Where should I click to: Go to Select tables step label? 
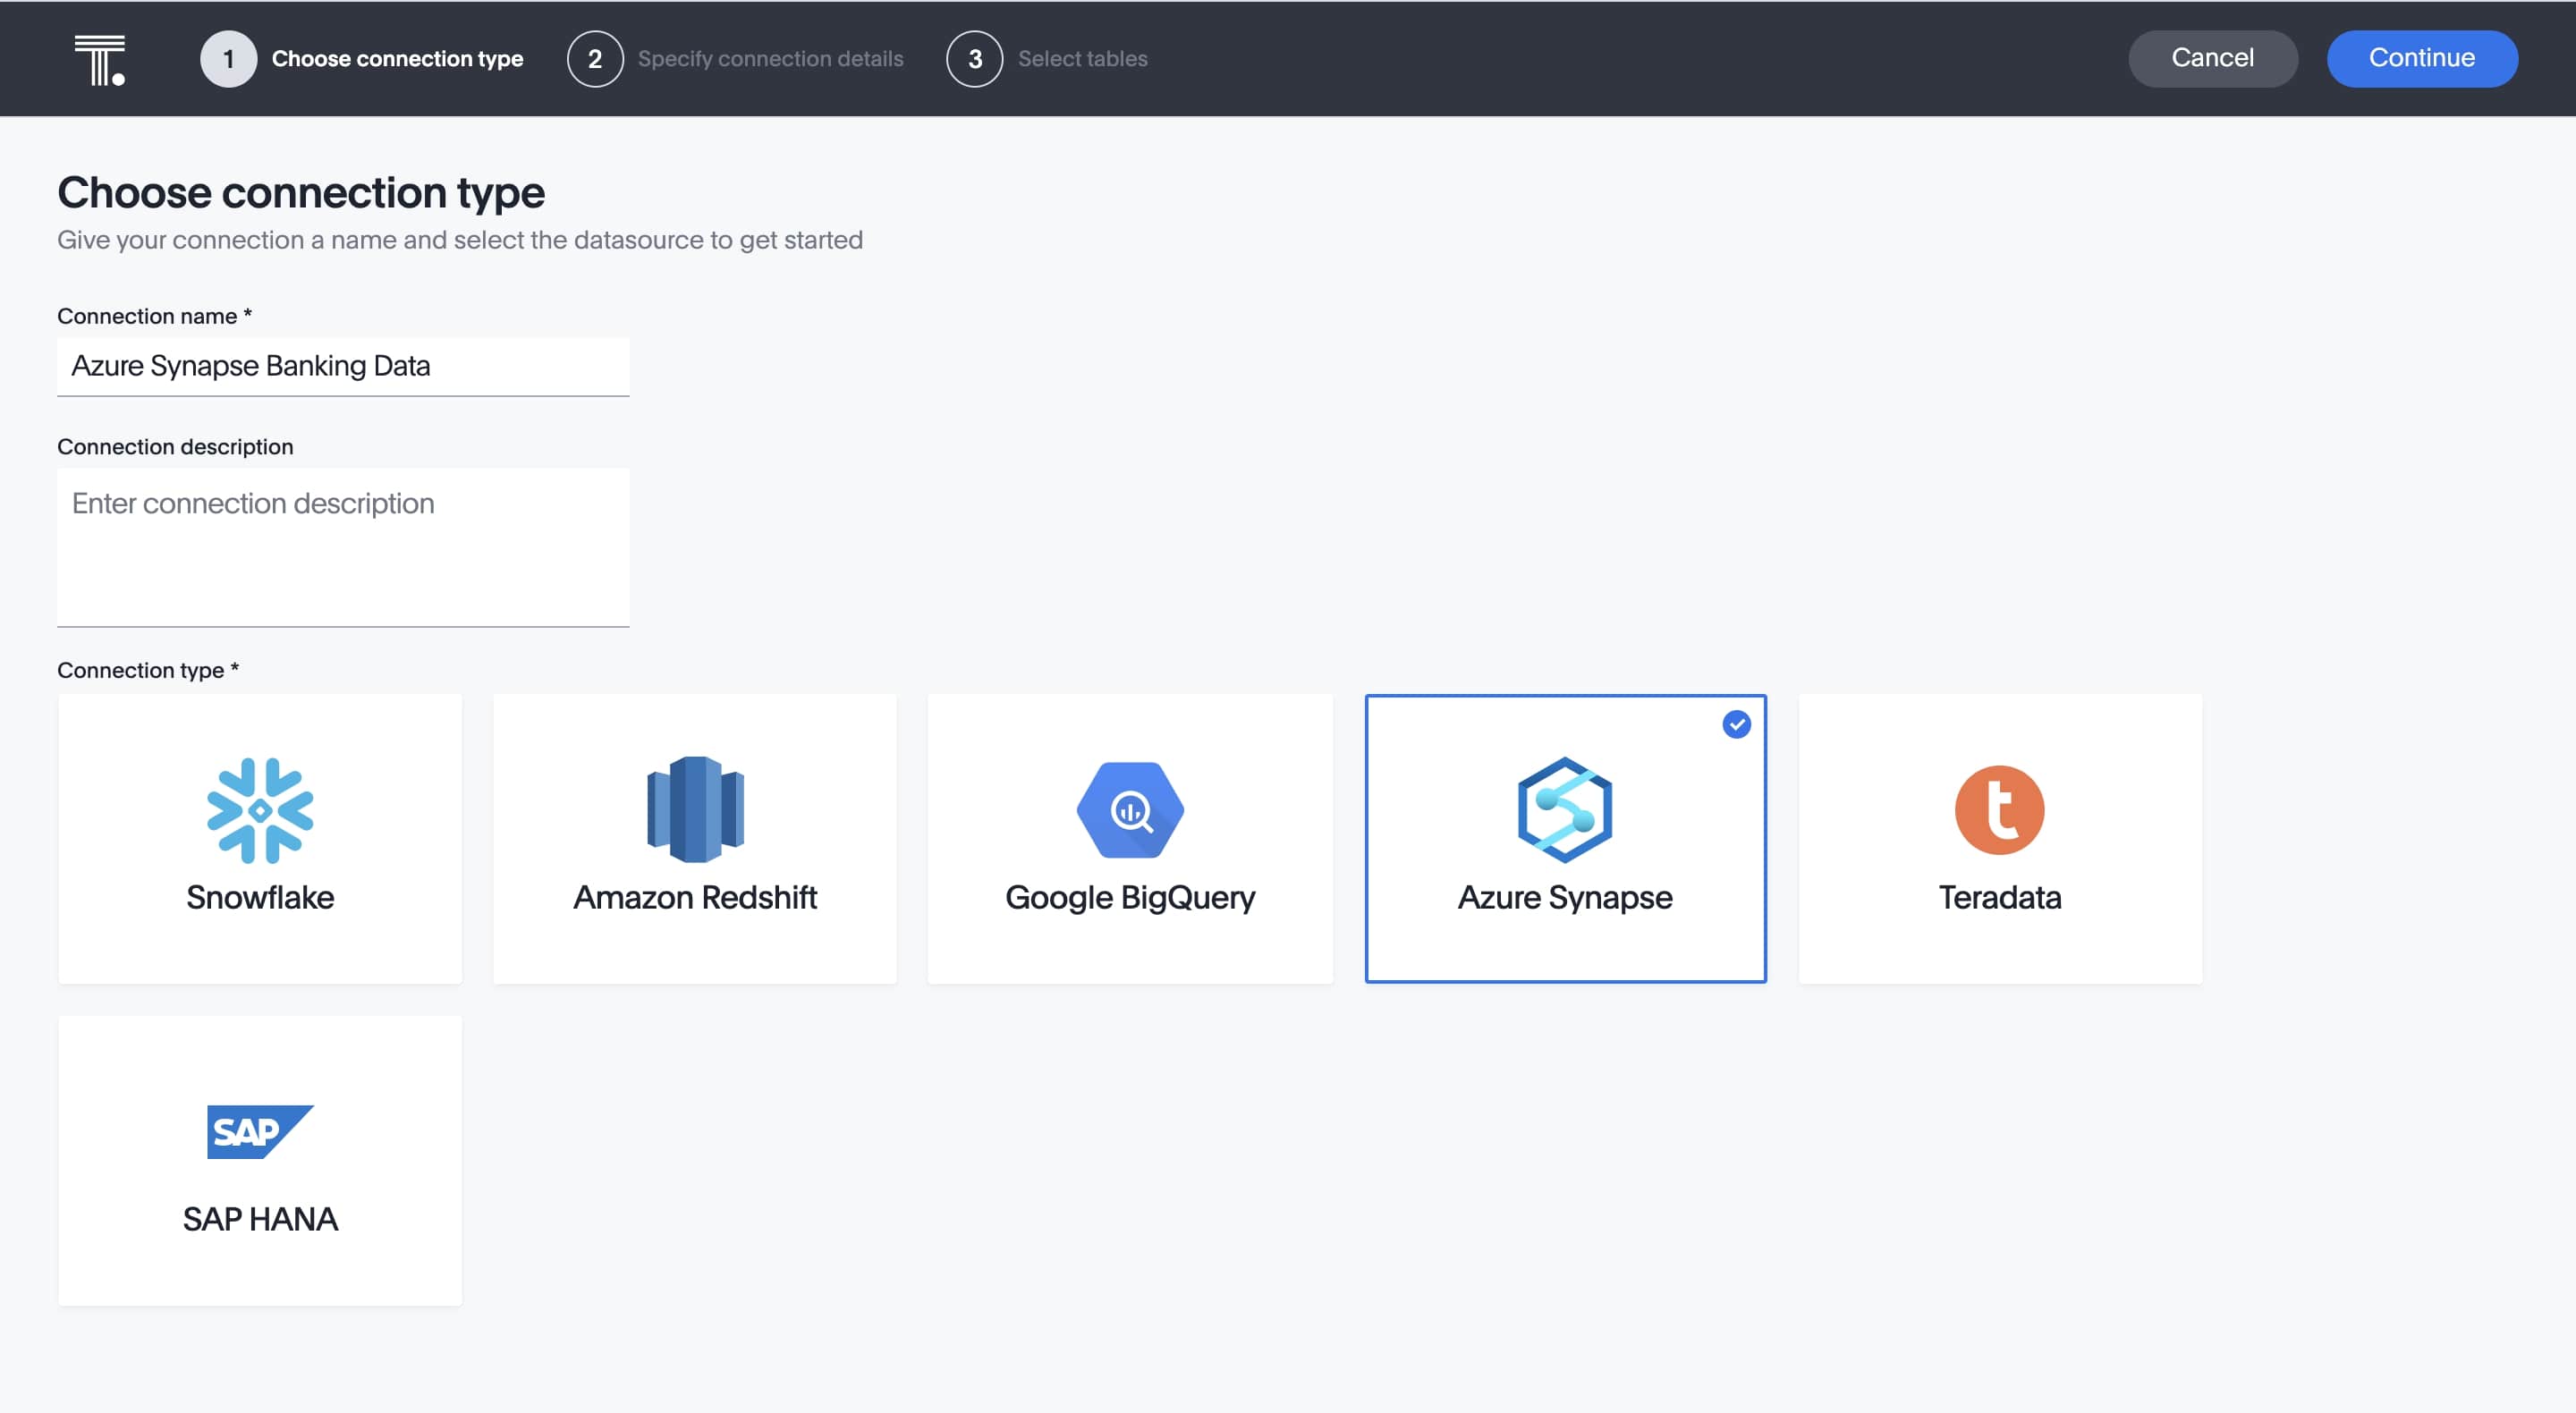coord(1083,59)
